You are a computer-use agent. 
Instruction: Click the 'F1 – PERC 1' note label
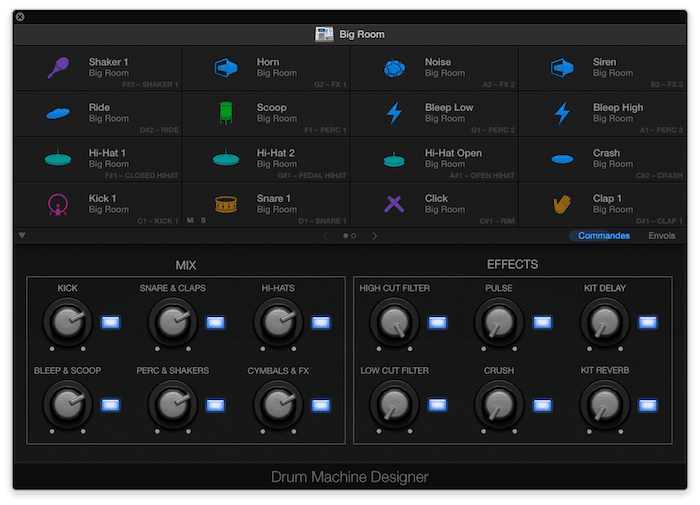tap(325, 130)
